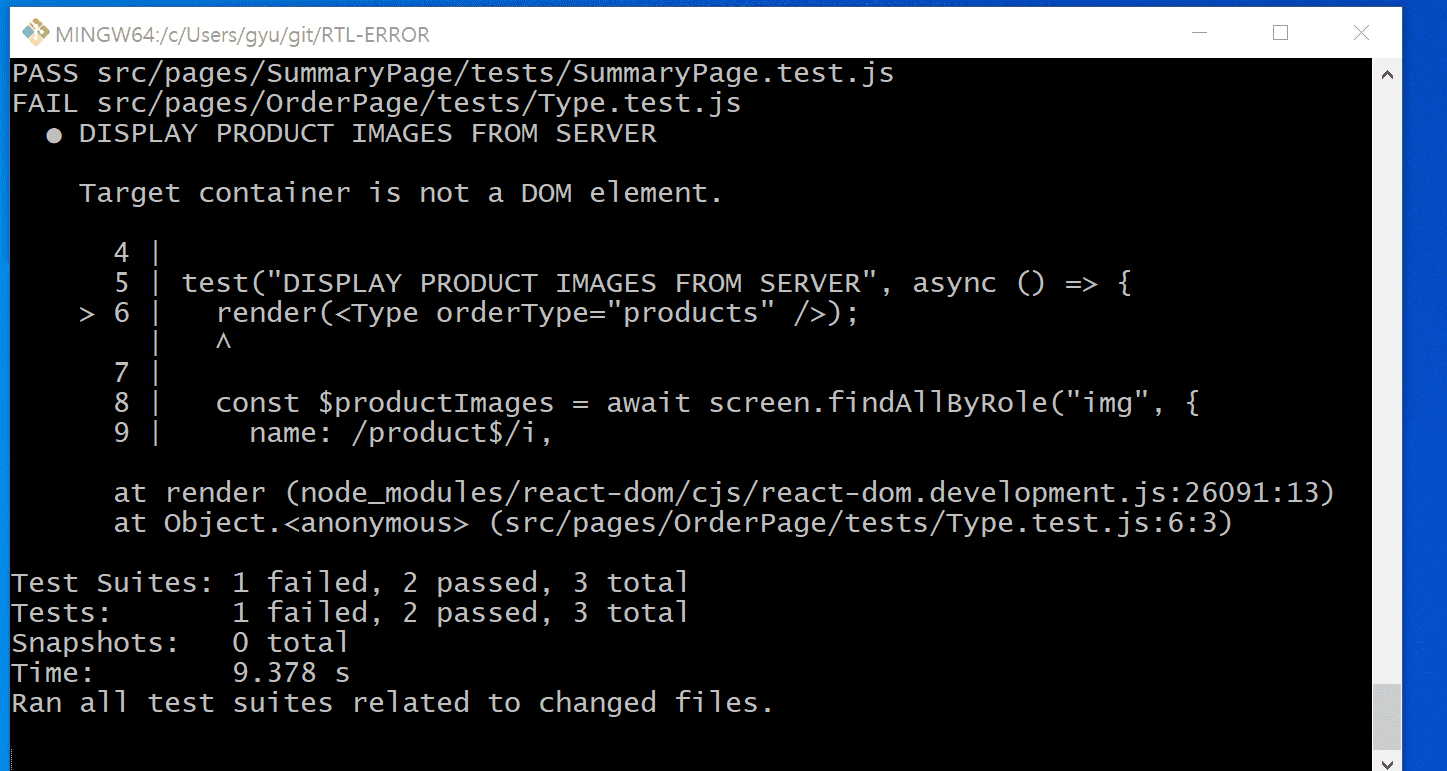Click the failed test bullet marker
The image size is (1447, 771).
pyautogui.click(x=54, y=135)
